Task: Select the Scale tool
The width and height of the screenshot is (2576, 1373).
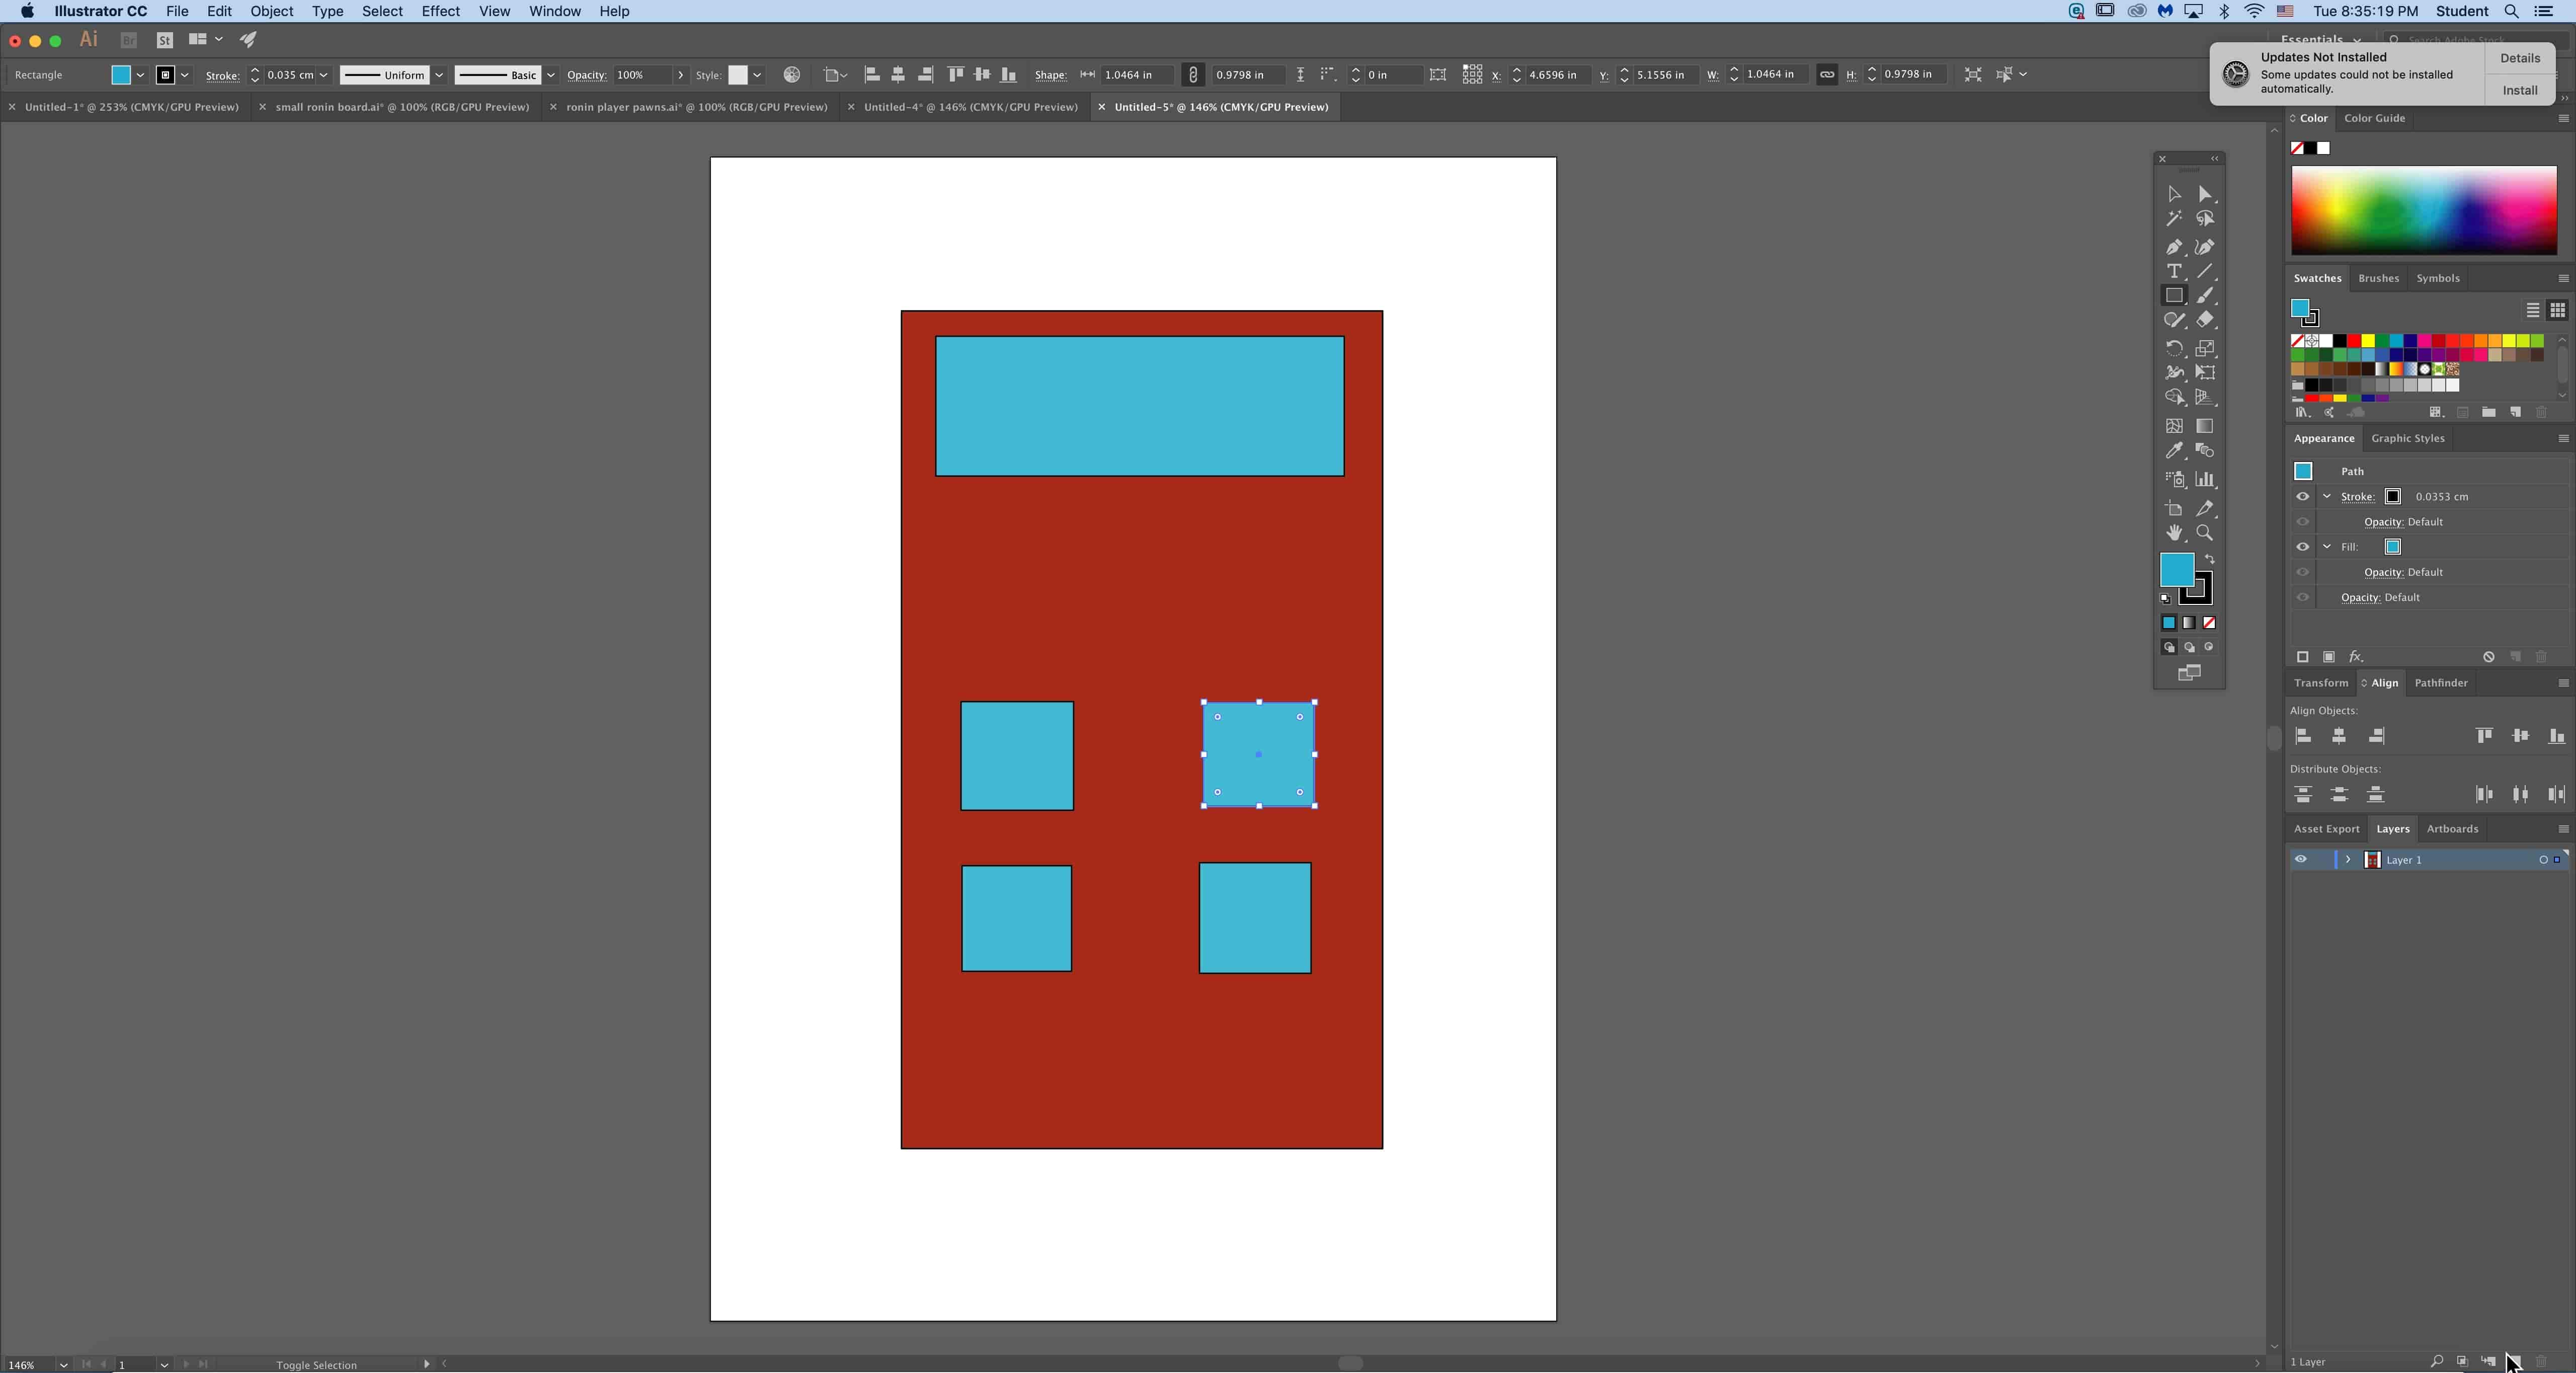Action: click(x=2205, y=348)
